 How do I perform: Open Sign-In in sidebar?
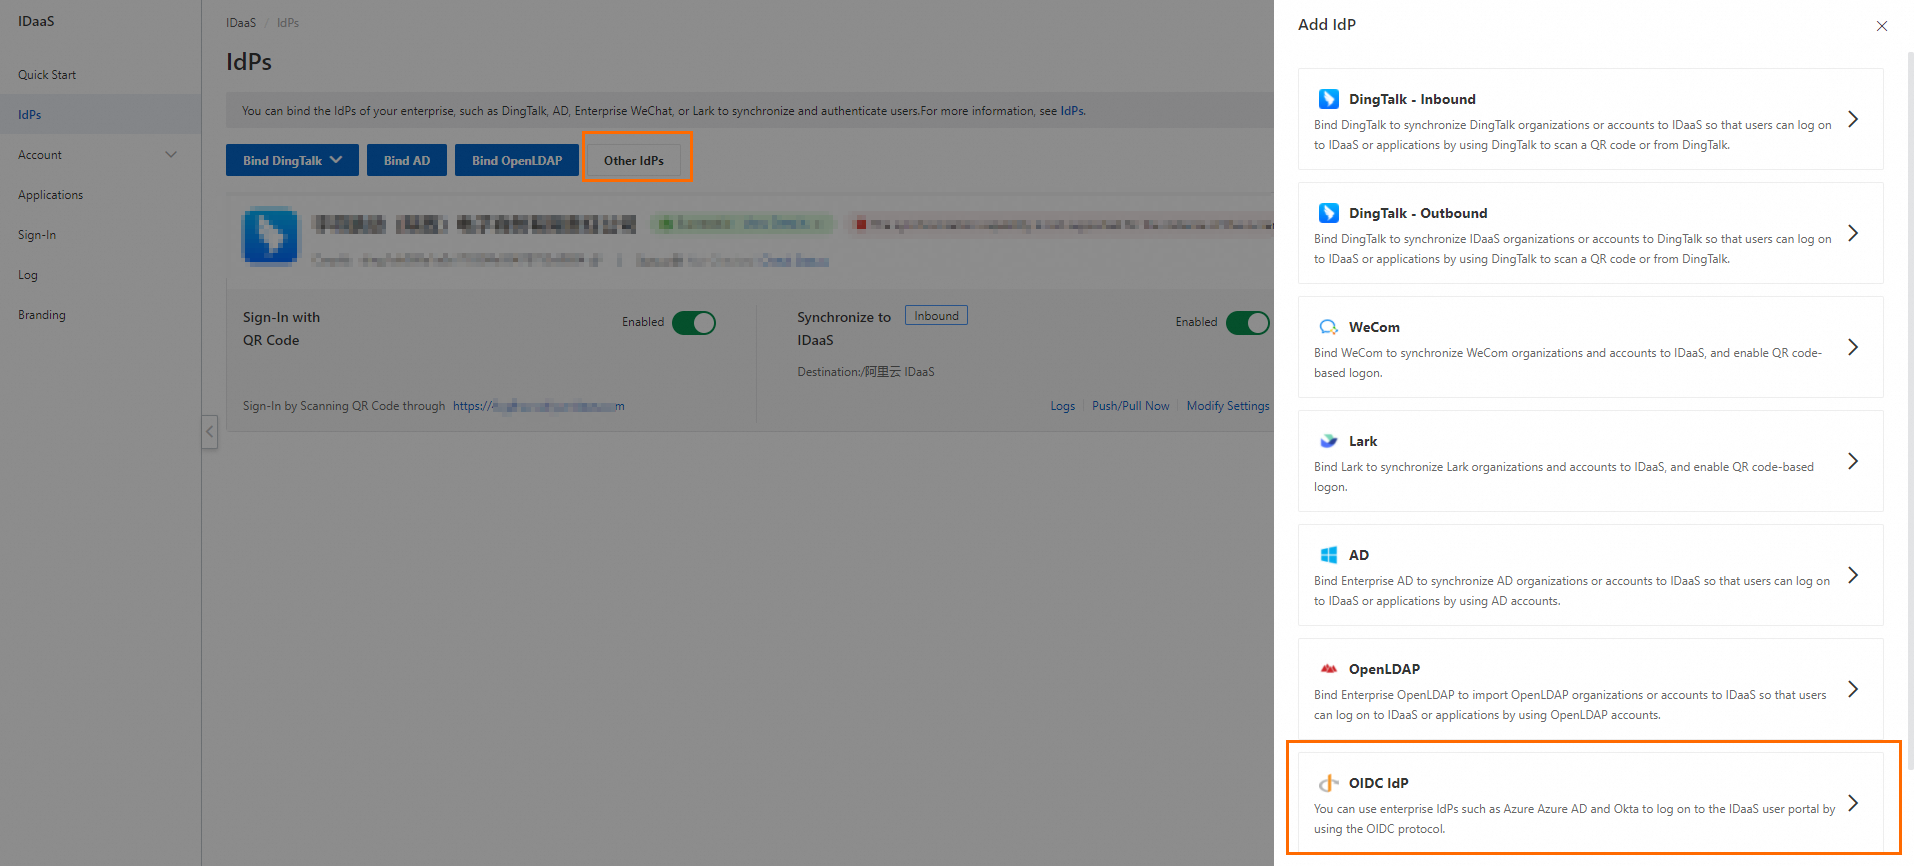pos(37,235)
